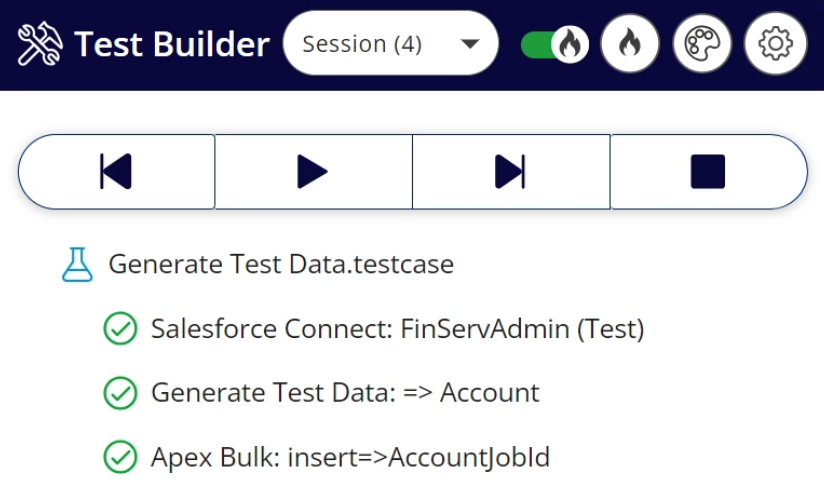Select Generate Test Data.testcase
Image resolution: width=824 pixels, height=498 pixels.
coord(281,264)
